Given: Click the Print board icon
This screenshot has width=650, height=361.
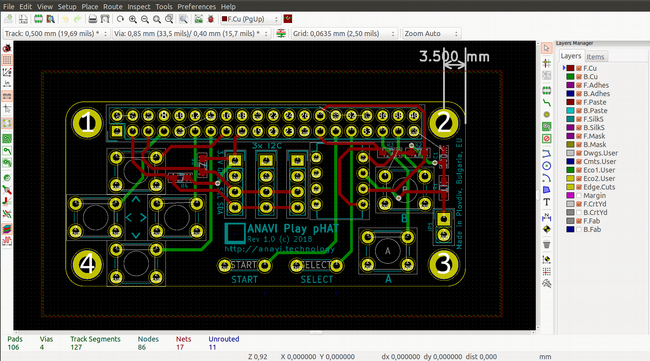Looking at the screenshot, I should pos(93,19).
